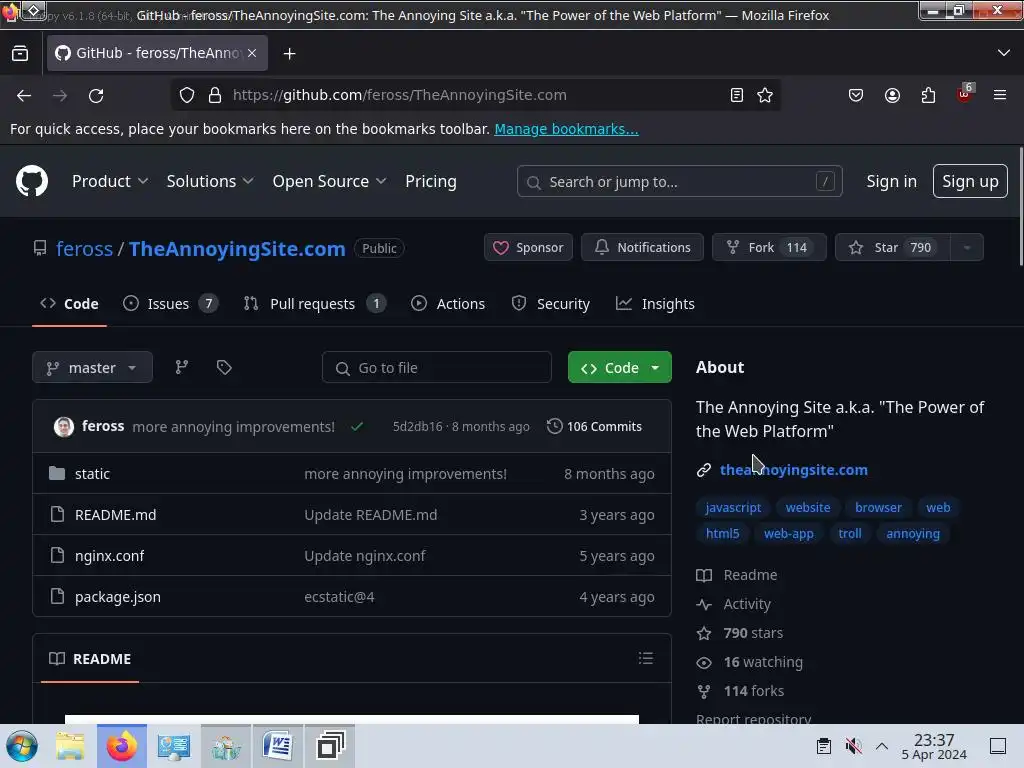This screenshot has height=768, width=1024.
Task: View tags icon in repo toolbar
Action: (x=224, y=367)
